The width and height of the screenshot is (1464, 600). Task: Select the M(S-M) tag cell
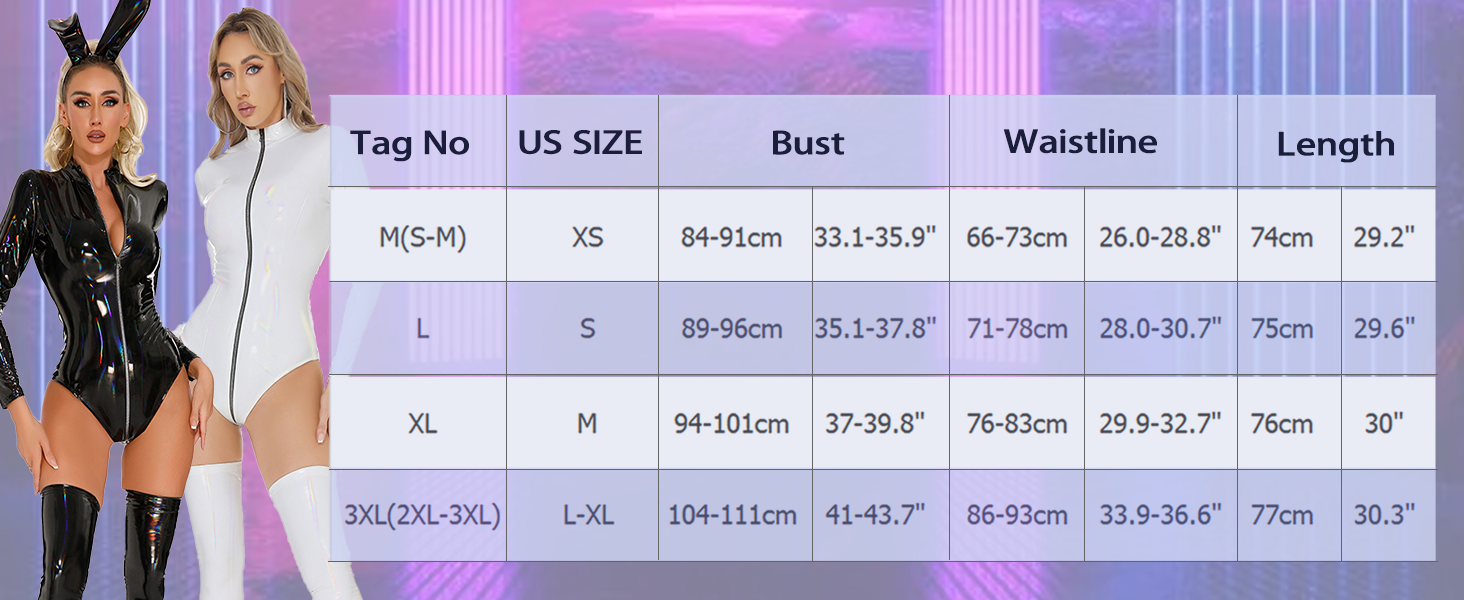coord(422,237)
